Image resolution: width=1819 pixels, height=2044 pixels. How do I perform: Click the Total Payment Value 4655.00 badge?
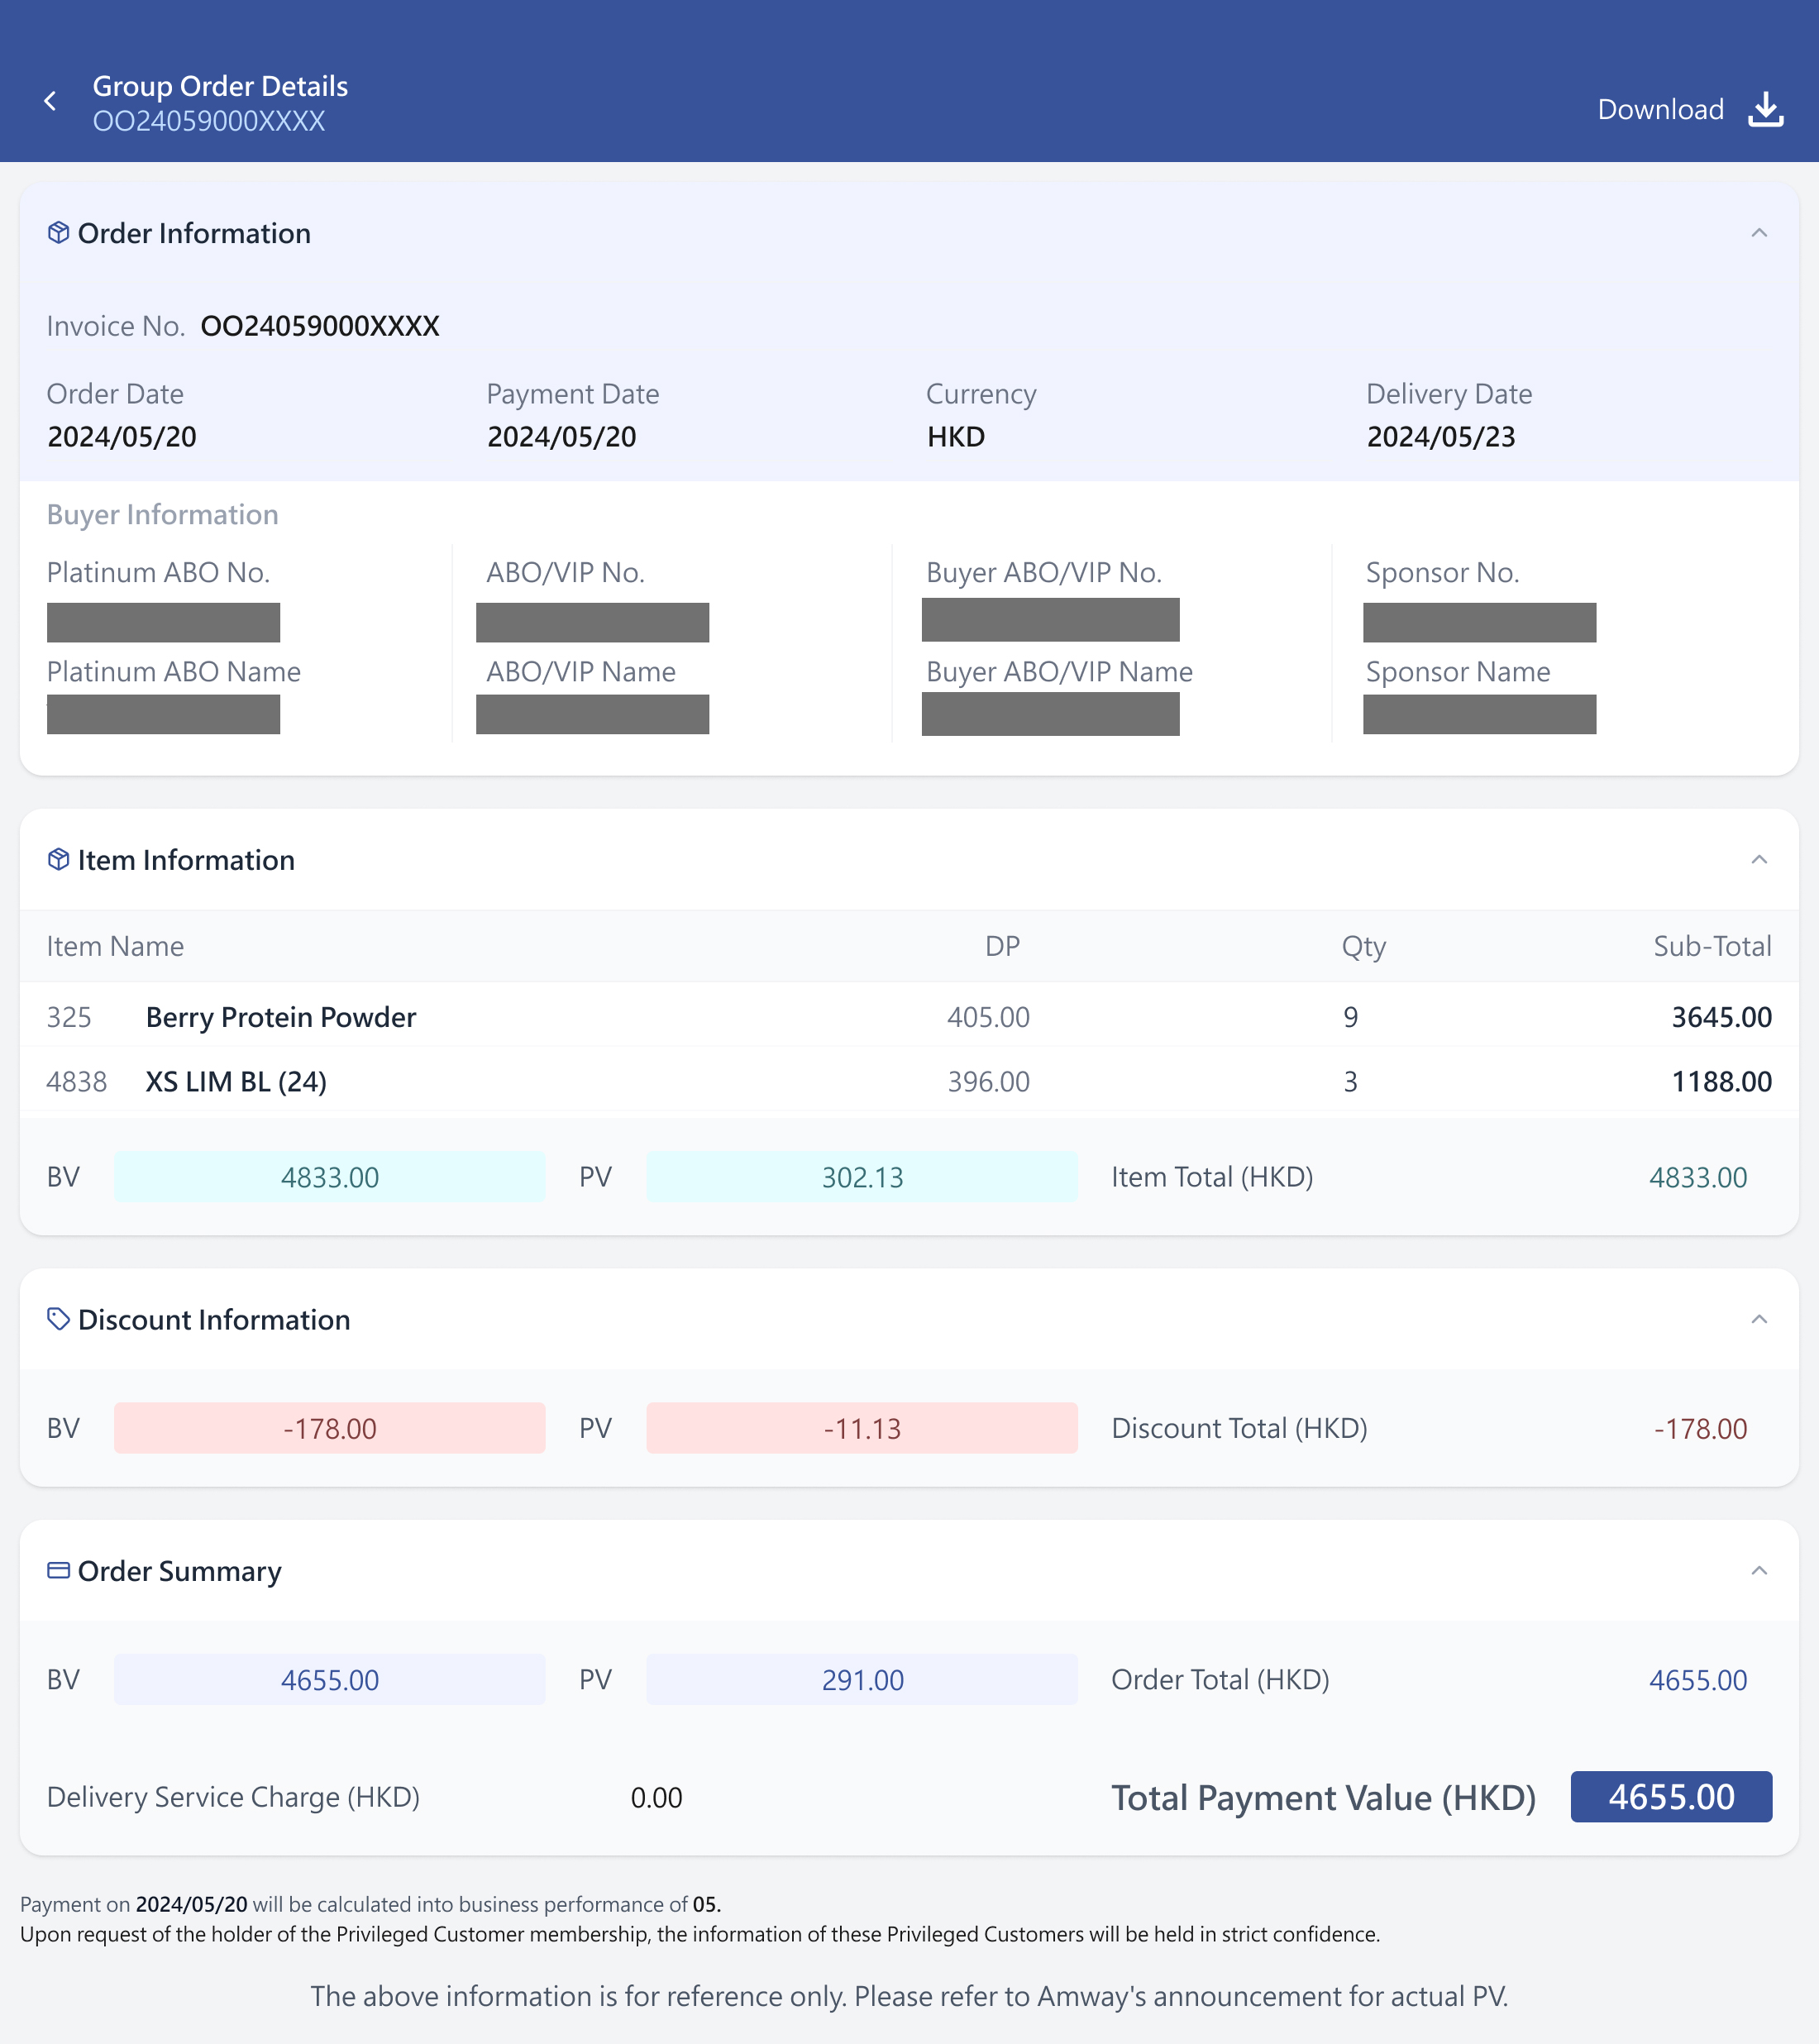[1671, 1797]
